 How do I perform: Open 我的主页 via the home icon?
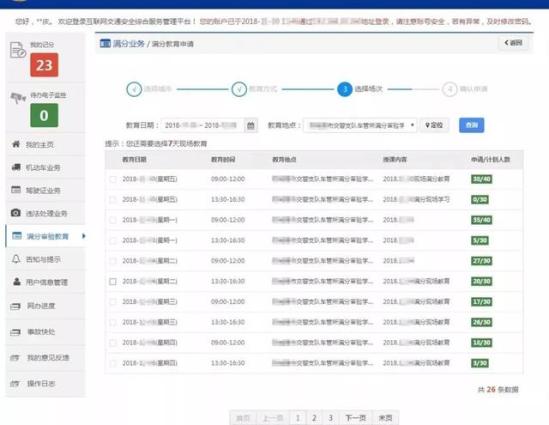pyautogui.click(x=16, y=144)
